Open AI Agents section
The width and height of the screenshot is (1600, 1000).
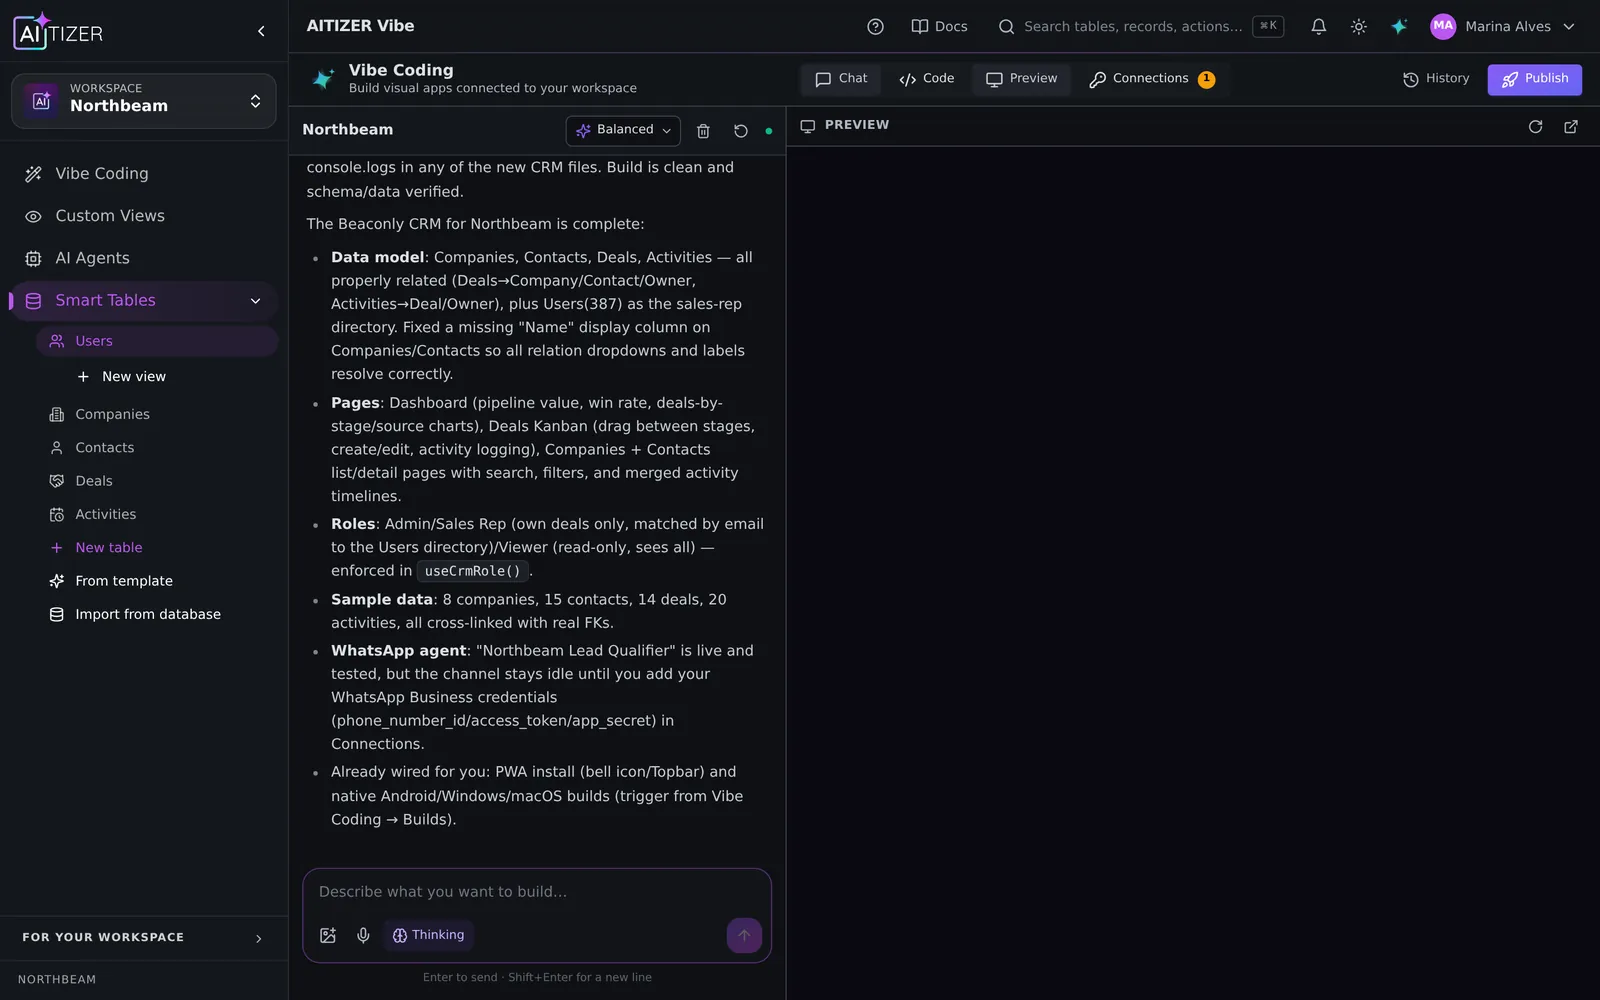click(144, 258)
